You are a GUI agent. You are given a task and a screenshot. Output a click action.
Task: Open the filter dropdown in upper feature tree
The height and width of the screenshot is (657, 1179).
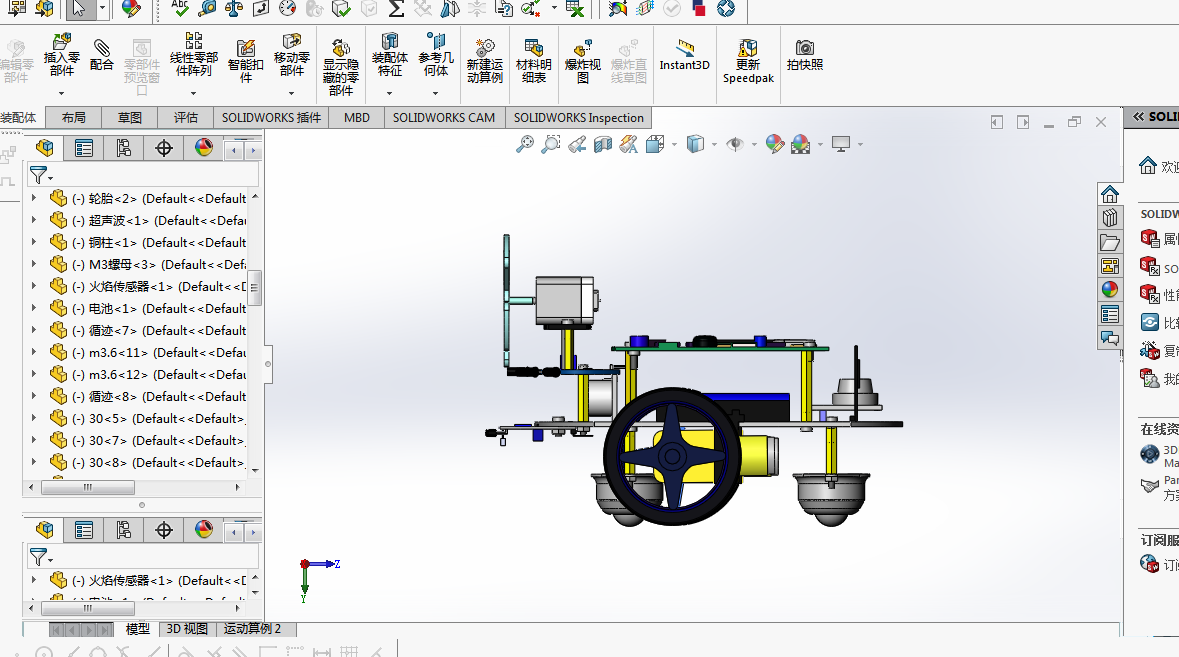[41, 176]
